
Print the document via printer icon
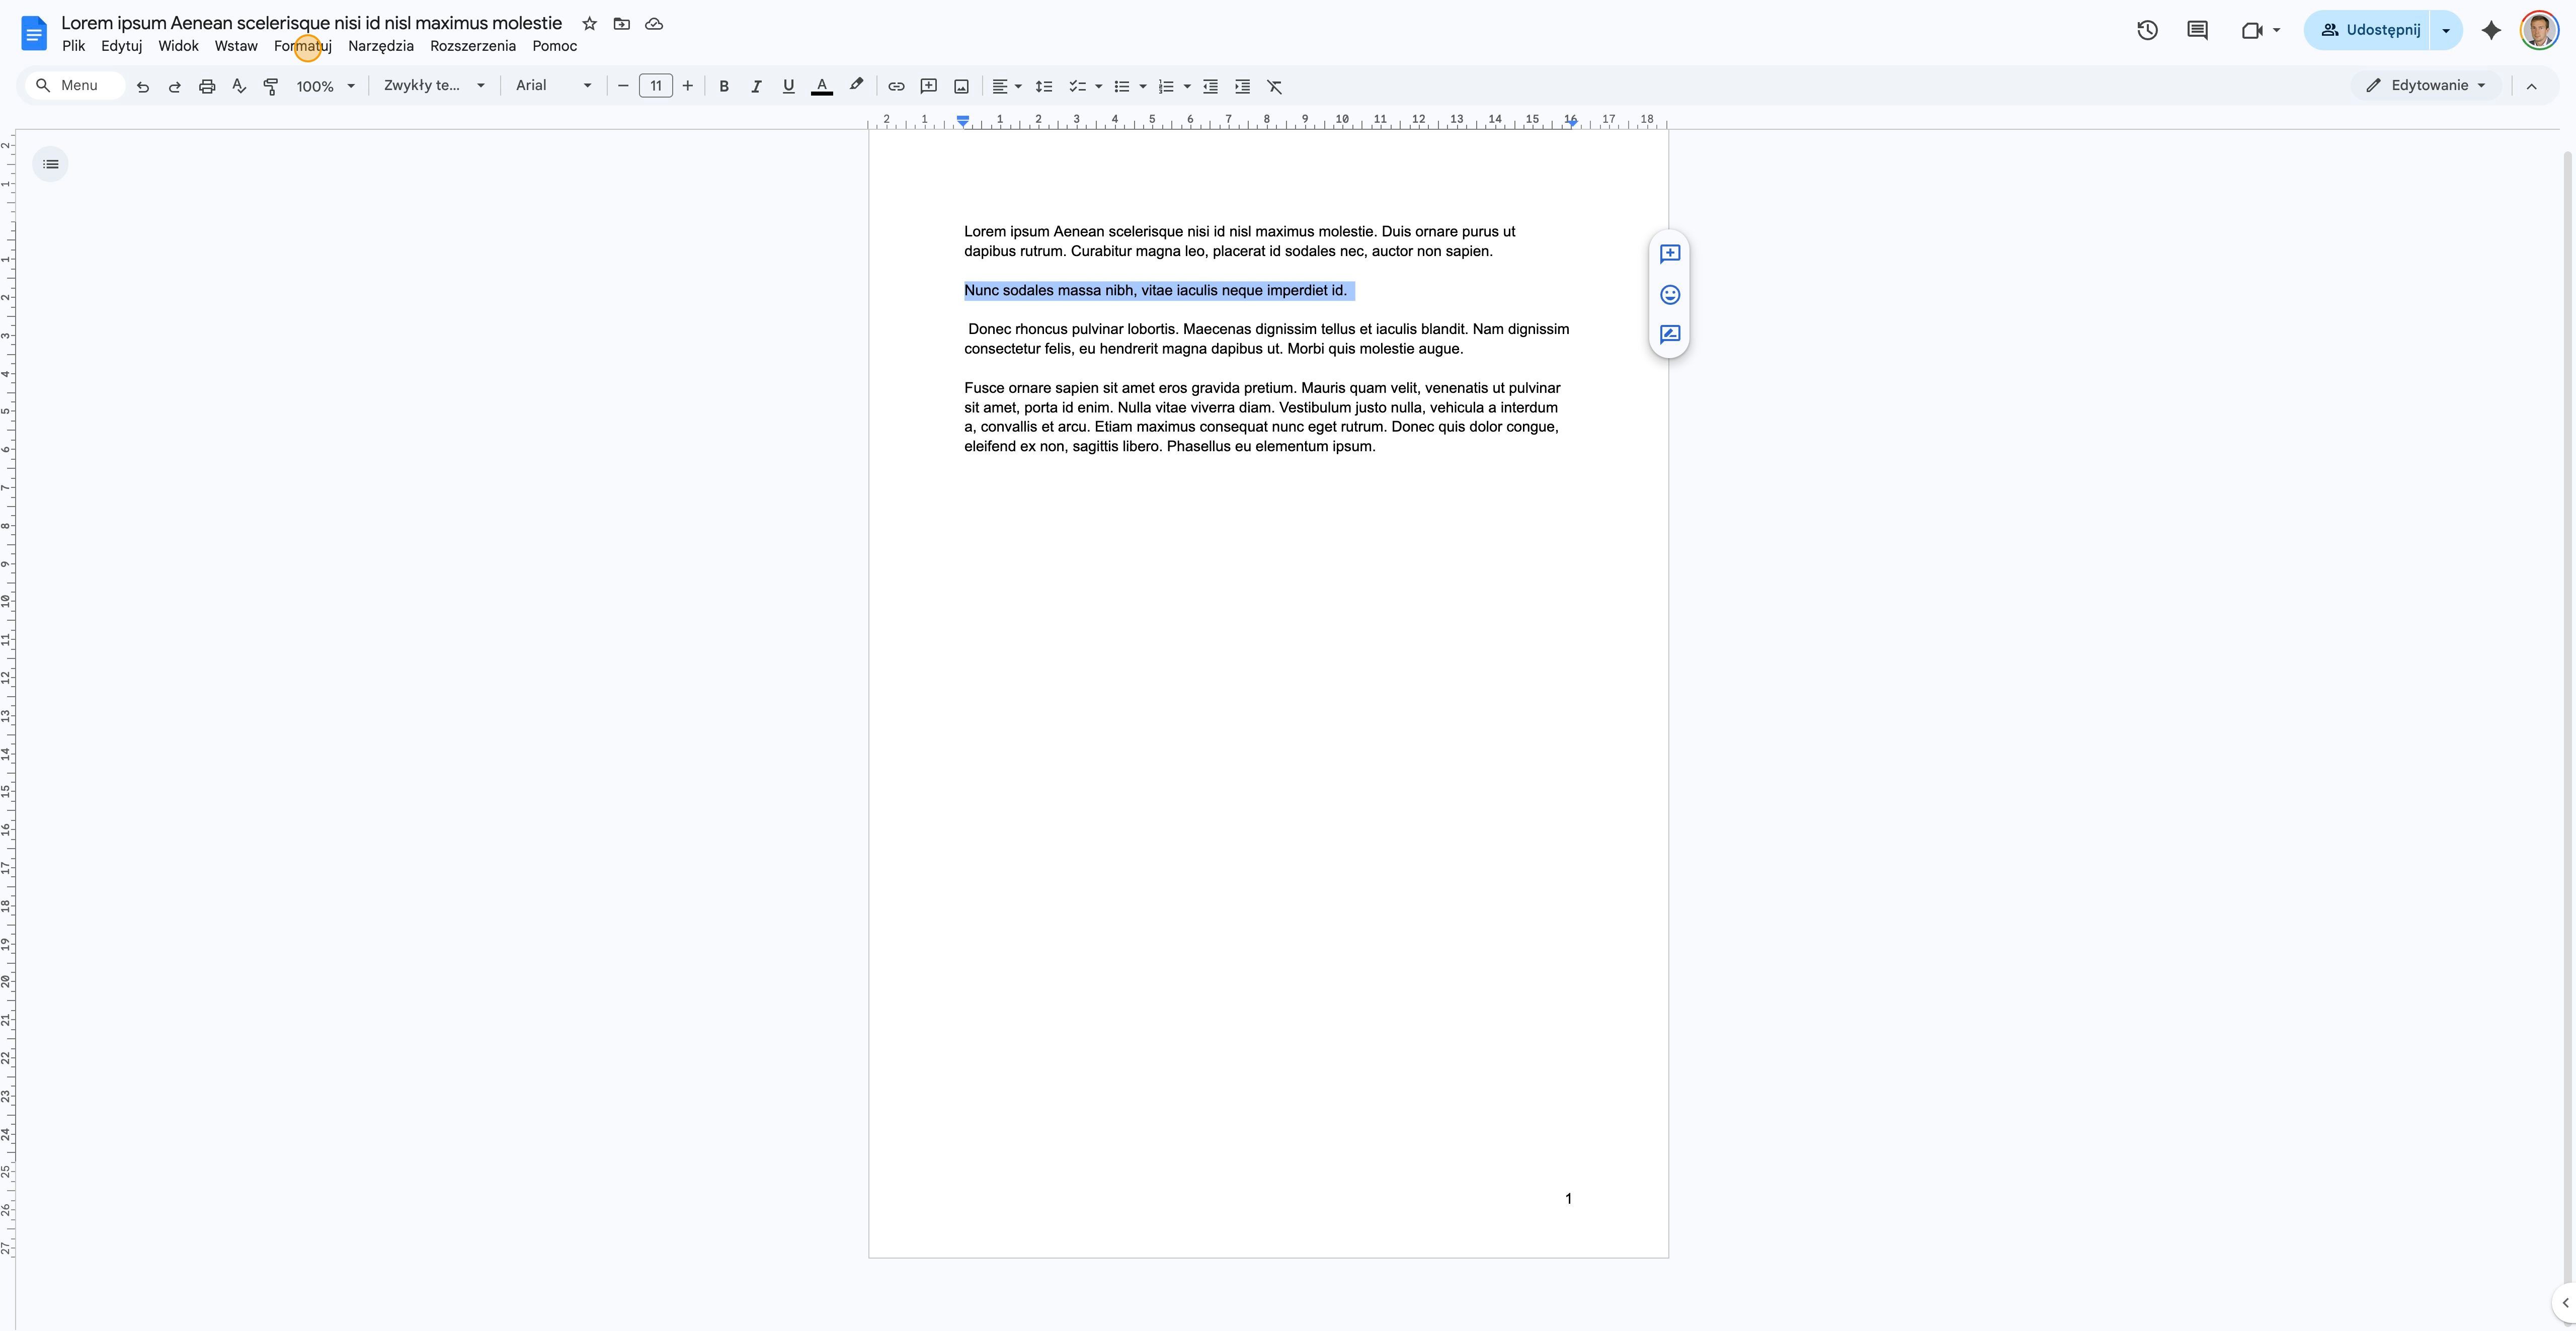point(207,87)
